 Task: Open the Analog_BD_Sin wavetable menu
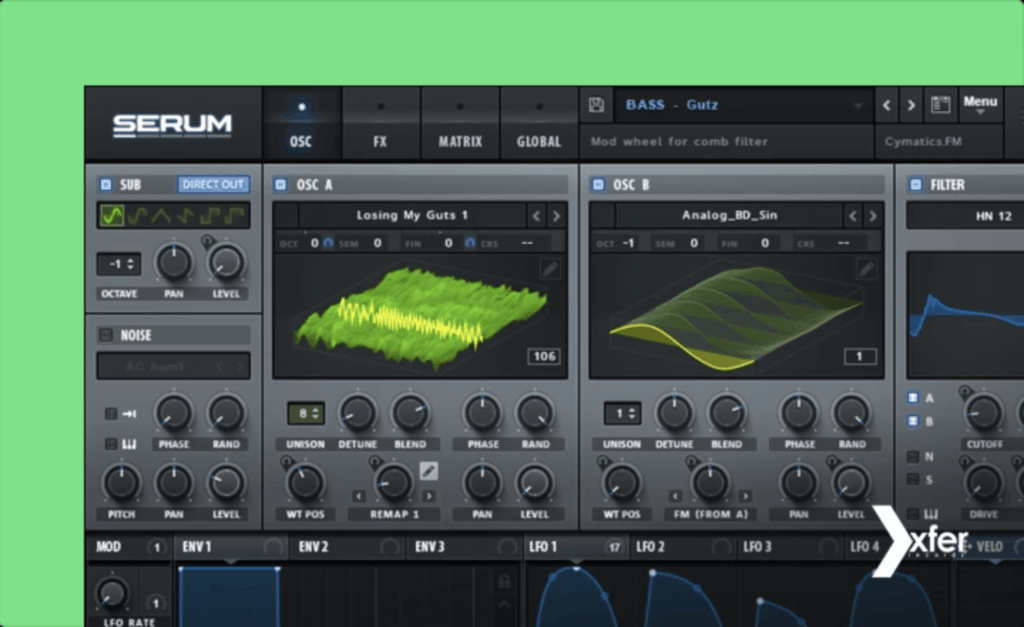click(729, 215)
